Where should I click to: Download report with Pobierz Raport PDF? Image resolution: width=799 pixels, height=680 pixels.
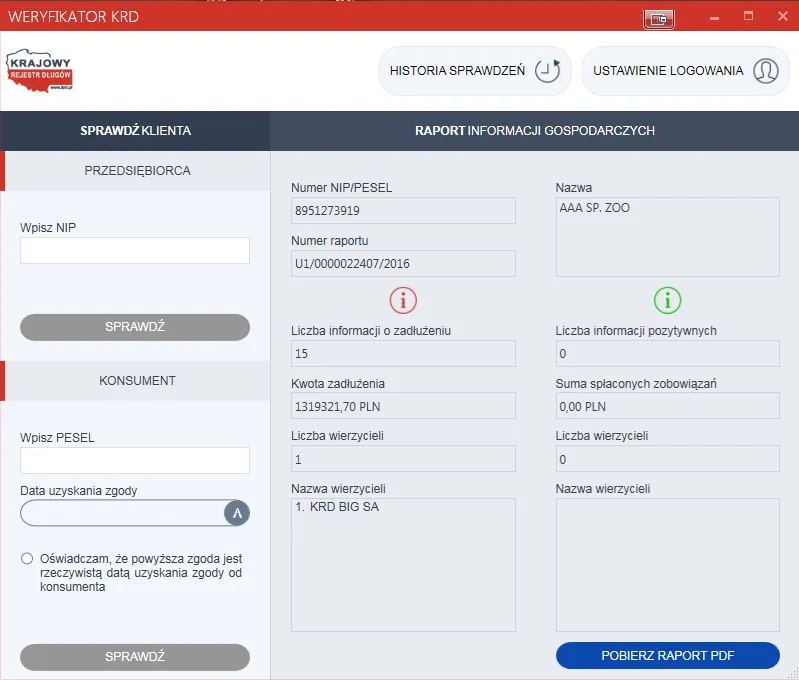click(x=667, y=655)
